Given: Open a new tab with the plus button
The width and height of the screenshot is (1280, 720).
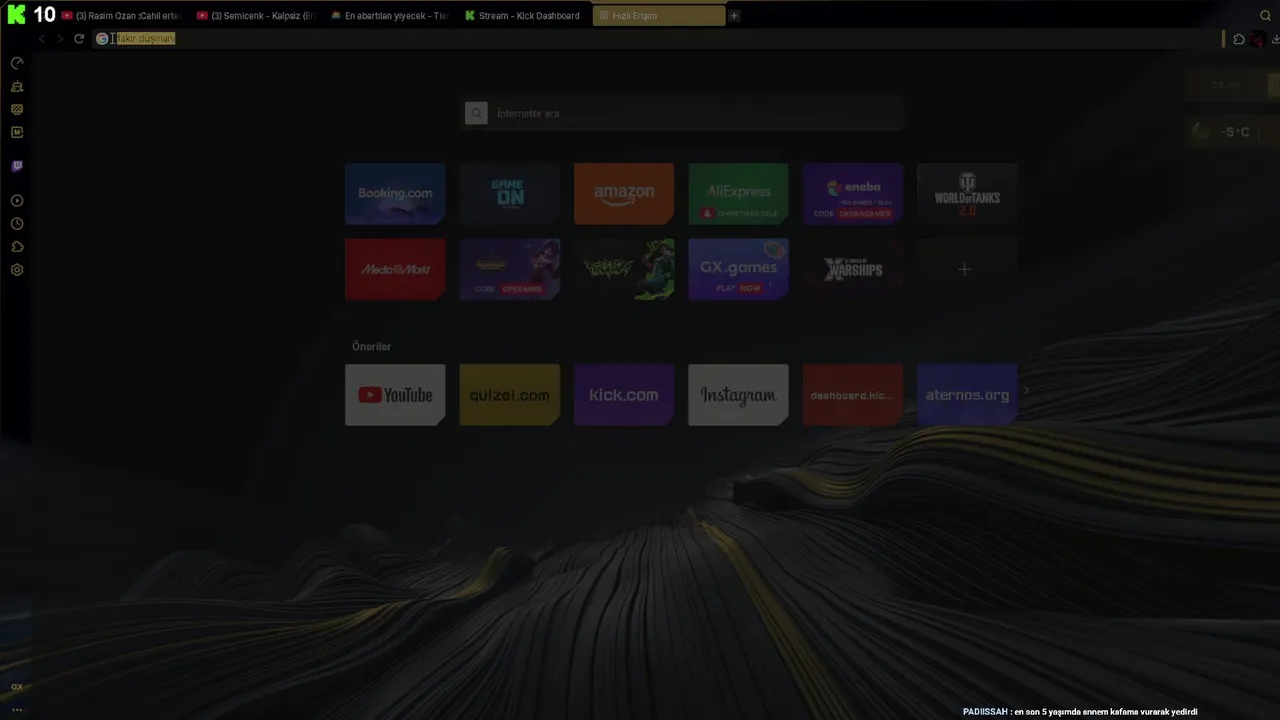Looking at the screenshot, I should [734, 16].
